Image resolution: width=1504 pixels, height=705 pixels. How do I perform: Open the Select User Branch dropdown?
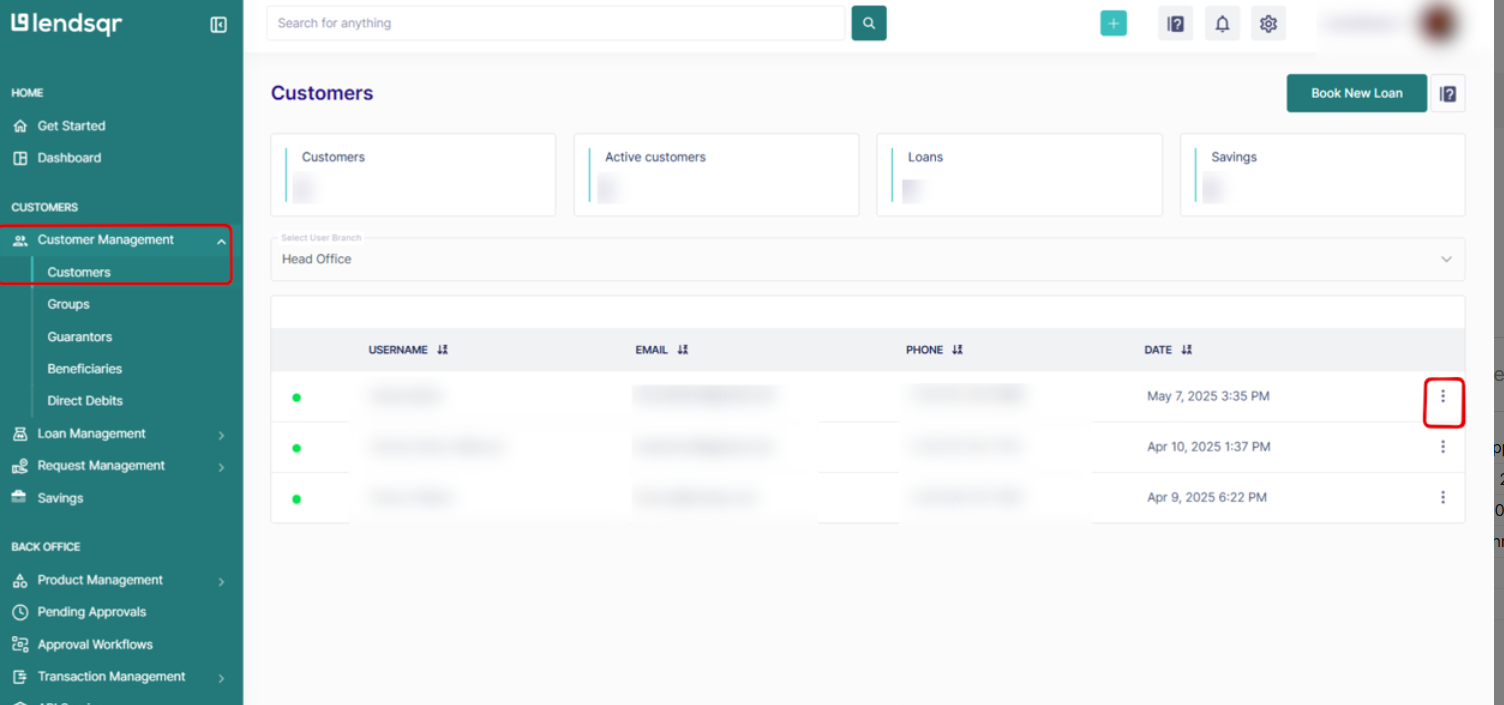(x=867, y=259)
